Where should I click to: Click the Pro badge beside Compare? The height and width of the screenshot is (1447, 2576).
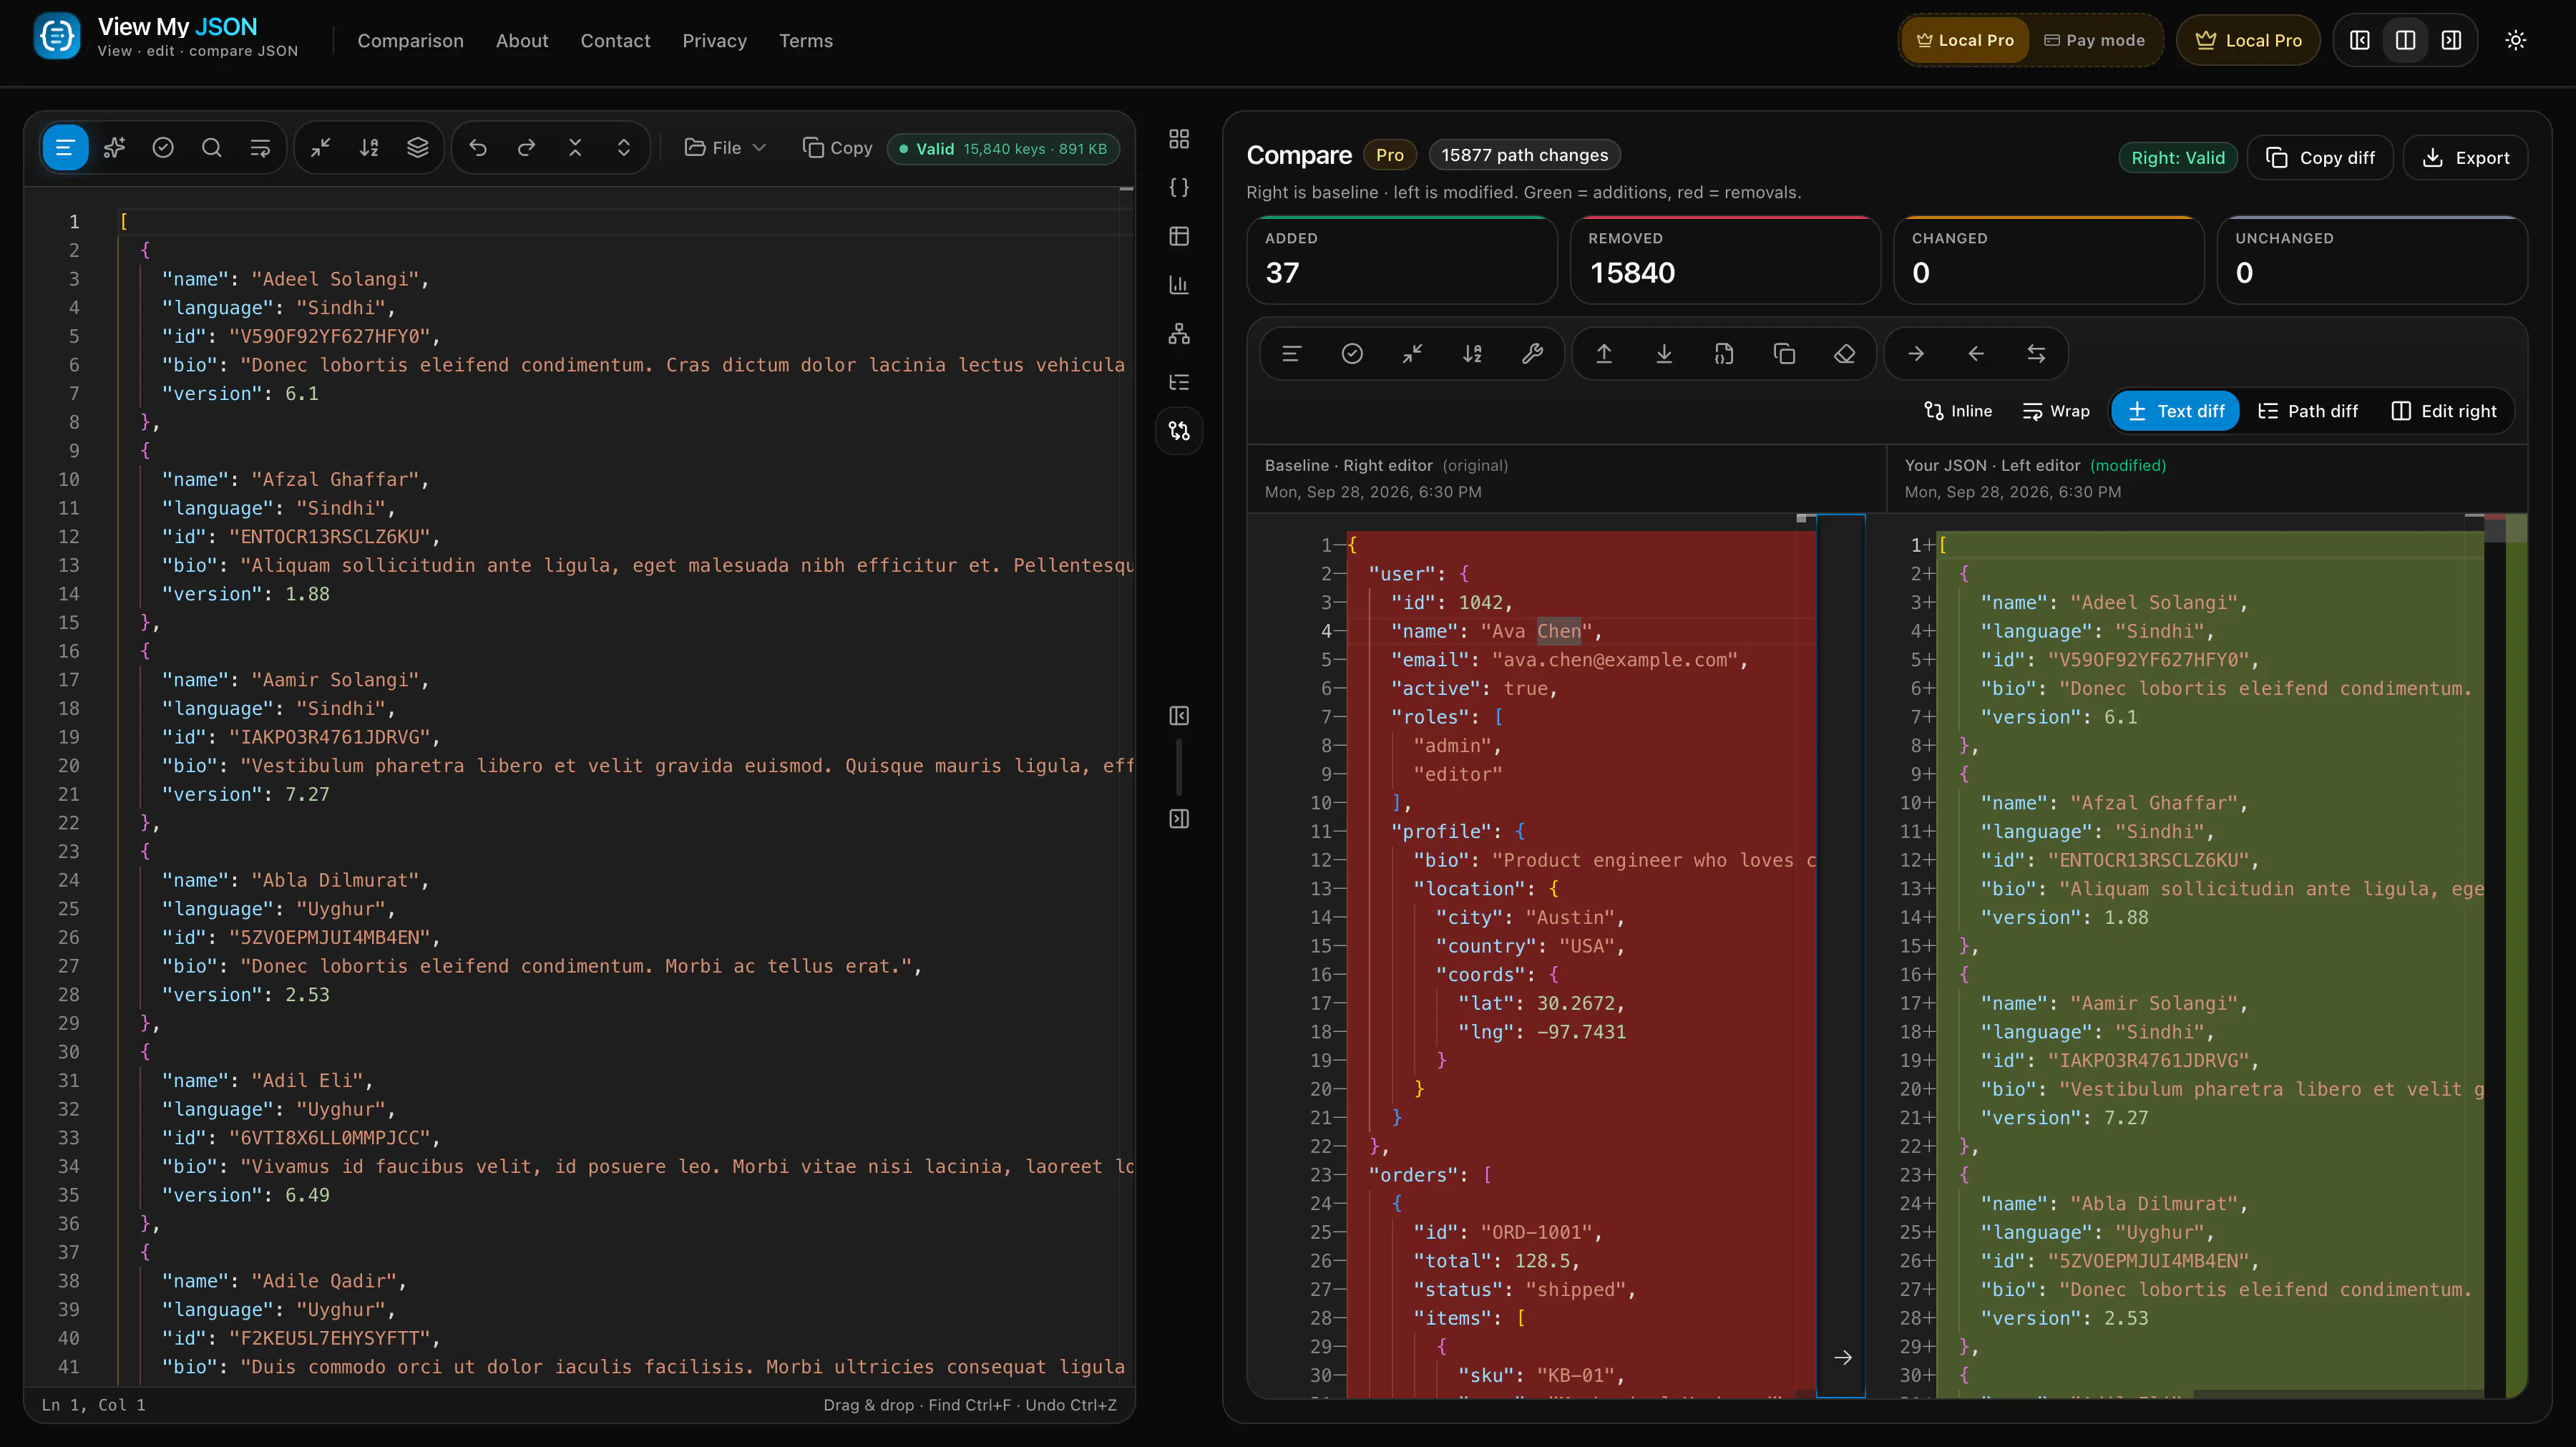1389,155
